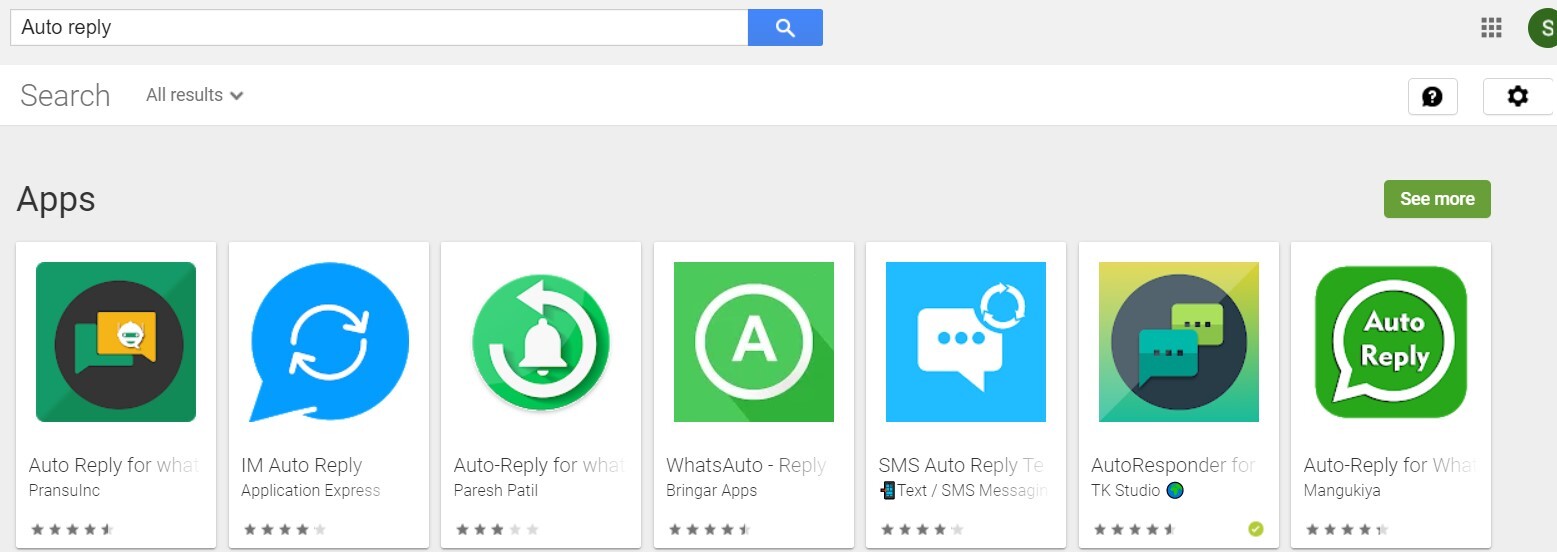Click the star rating under Application Express
This screenshot has height=552, width=1557.
[x=285, y=530]
